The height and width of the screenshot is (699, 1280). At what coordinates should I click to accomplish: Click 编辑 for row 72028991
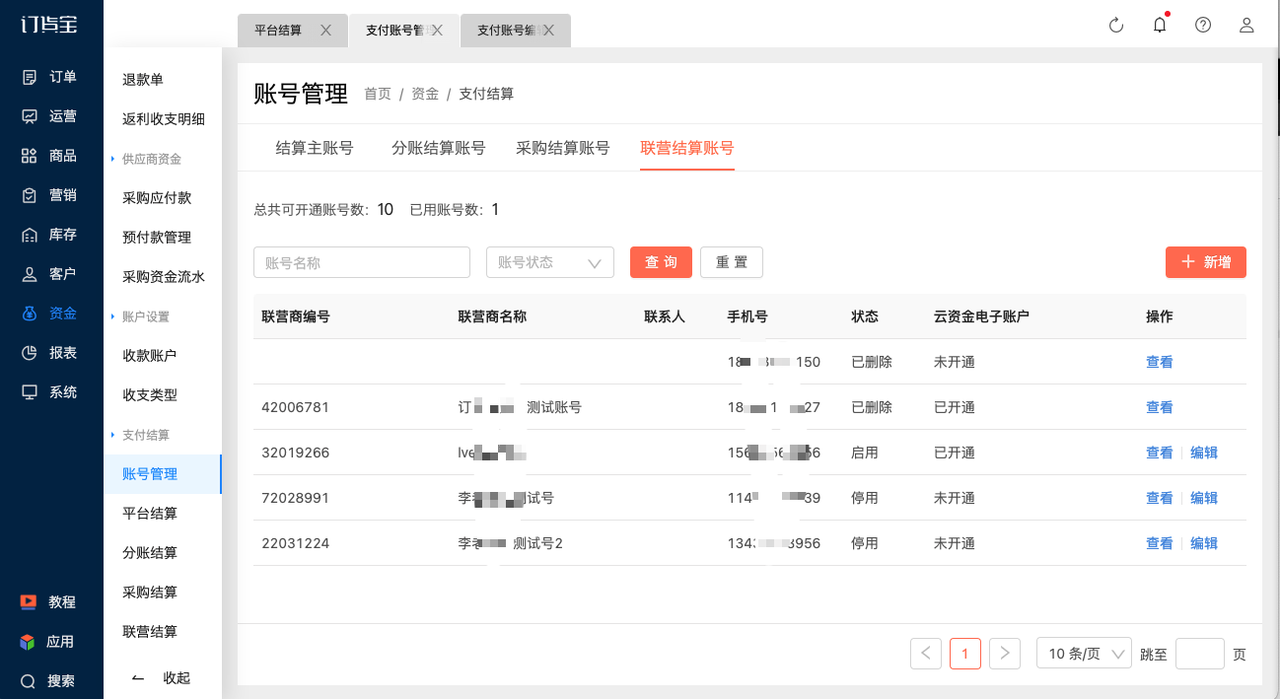pos(1204,498)
